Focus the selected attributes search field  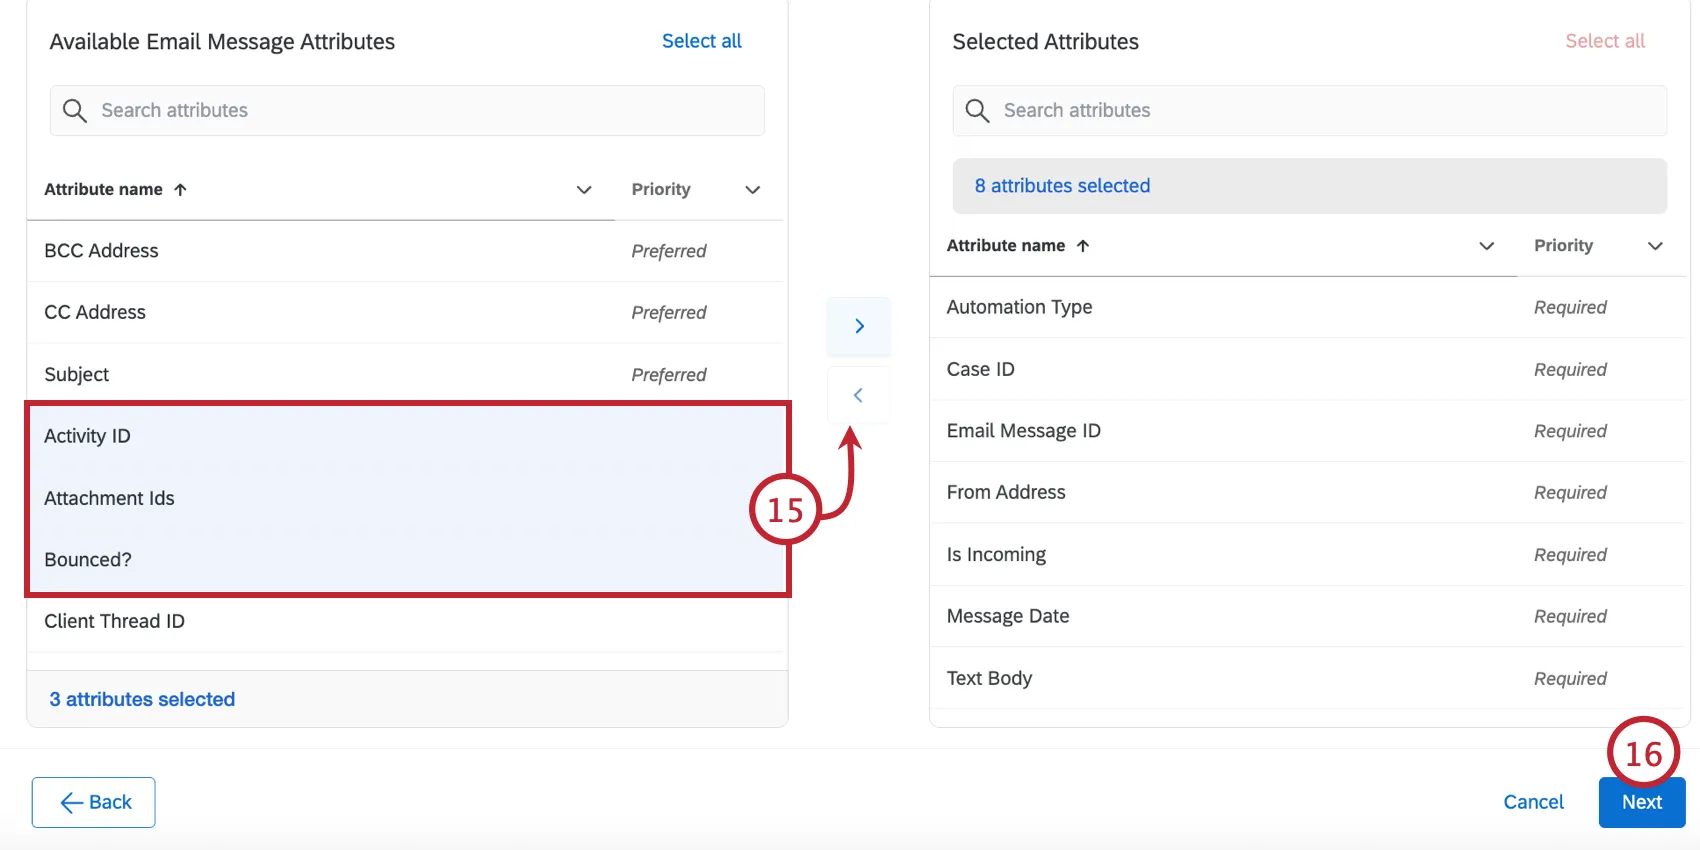[x=1320, y=110]
